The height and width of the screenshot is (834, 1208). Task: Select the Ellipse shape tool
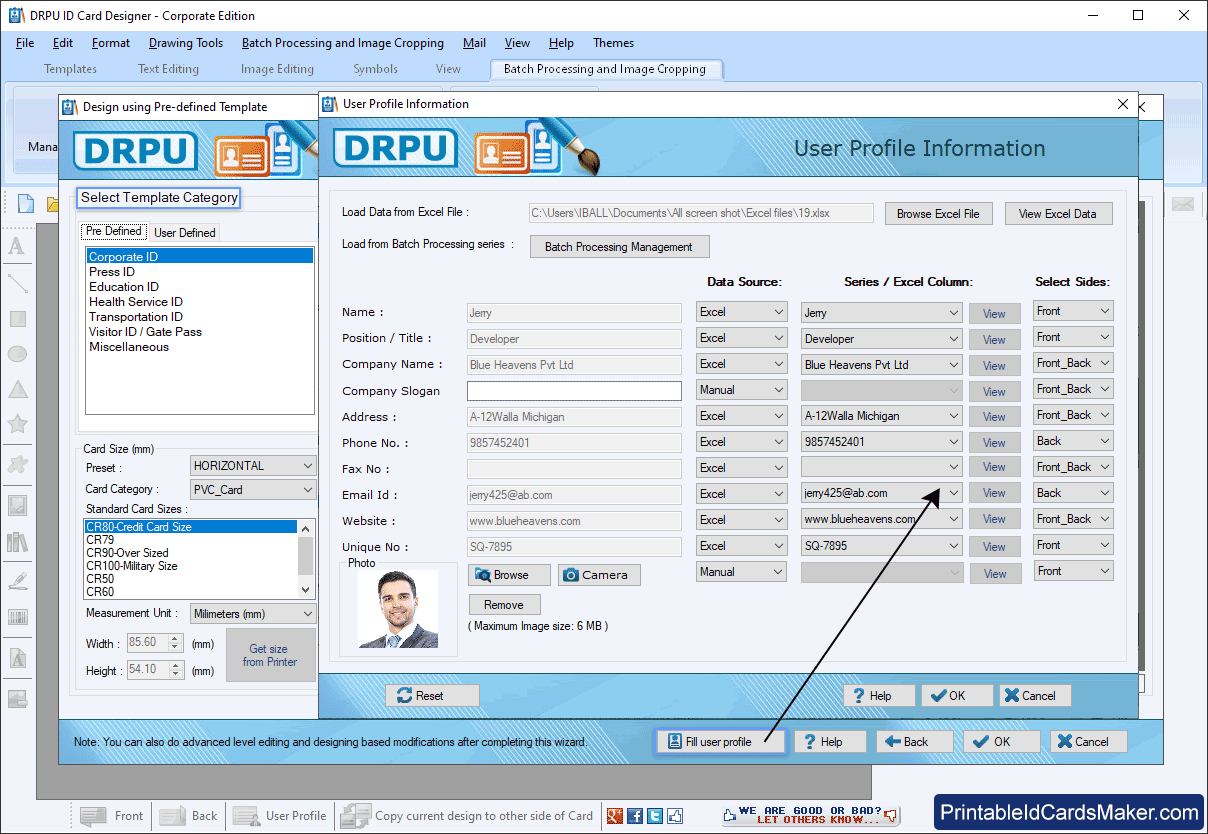click(17, 354)
